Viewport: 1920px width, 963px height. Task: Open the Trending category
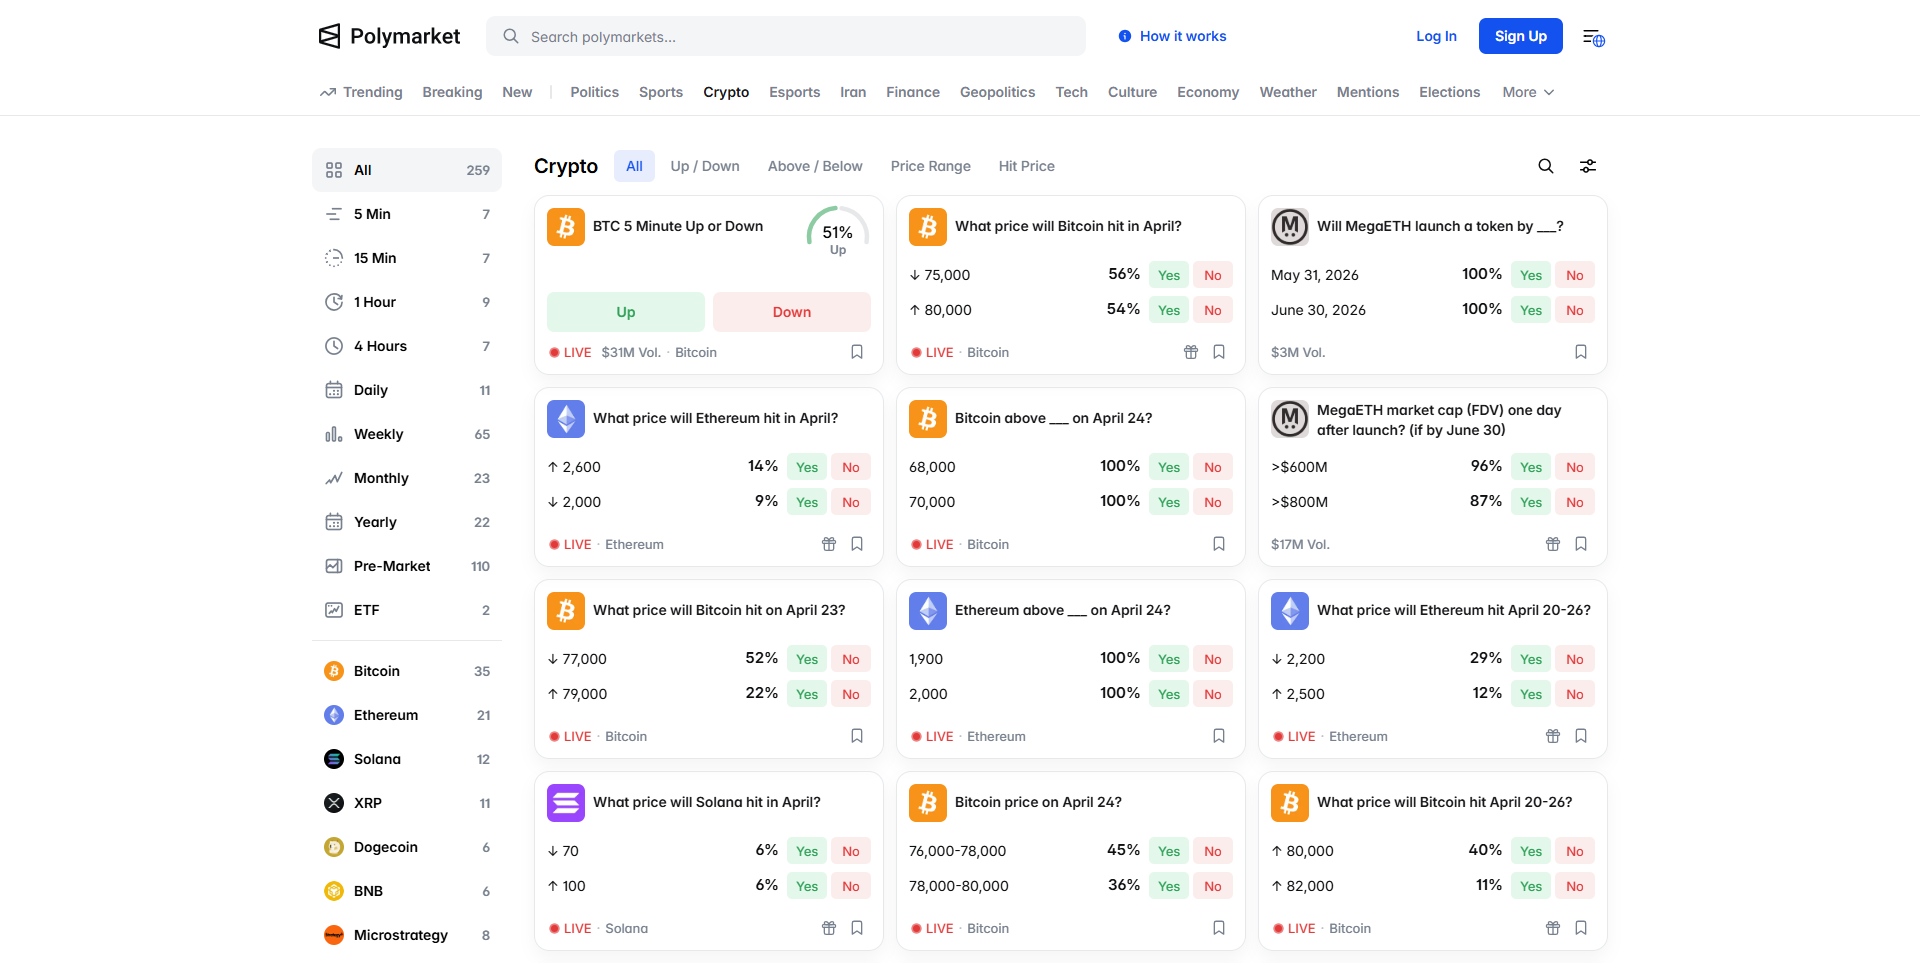(361, 92)
